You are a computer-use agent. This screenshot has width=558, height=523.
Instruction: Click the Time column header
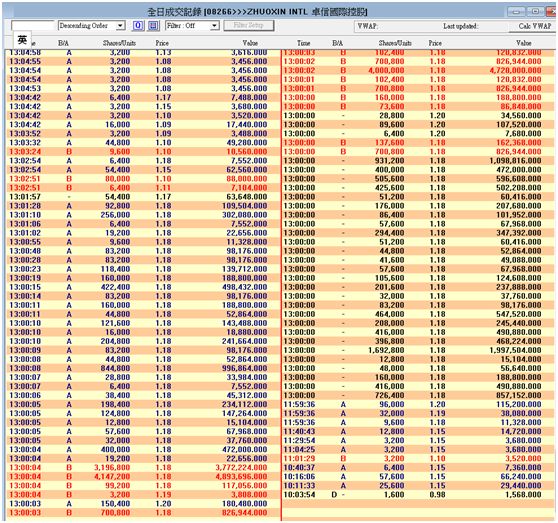(x=304, y=43)
